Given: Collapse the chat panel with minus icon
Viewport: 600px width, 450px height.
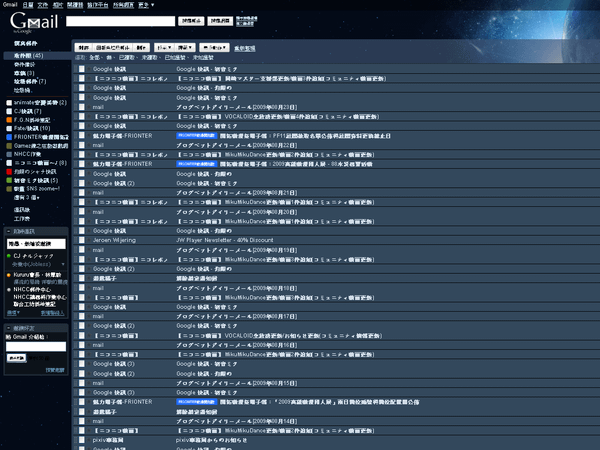Looking at the screenshot, I should point(8,231).
